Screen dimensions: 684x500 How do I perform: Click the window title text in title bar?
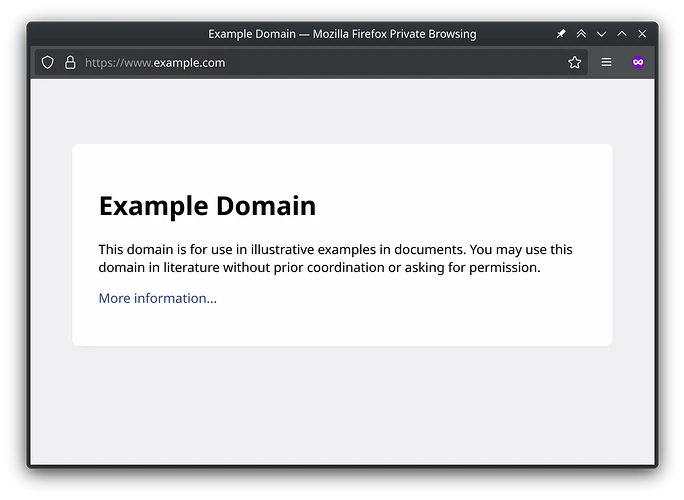pyautogui.click(x=342, y=34)
